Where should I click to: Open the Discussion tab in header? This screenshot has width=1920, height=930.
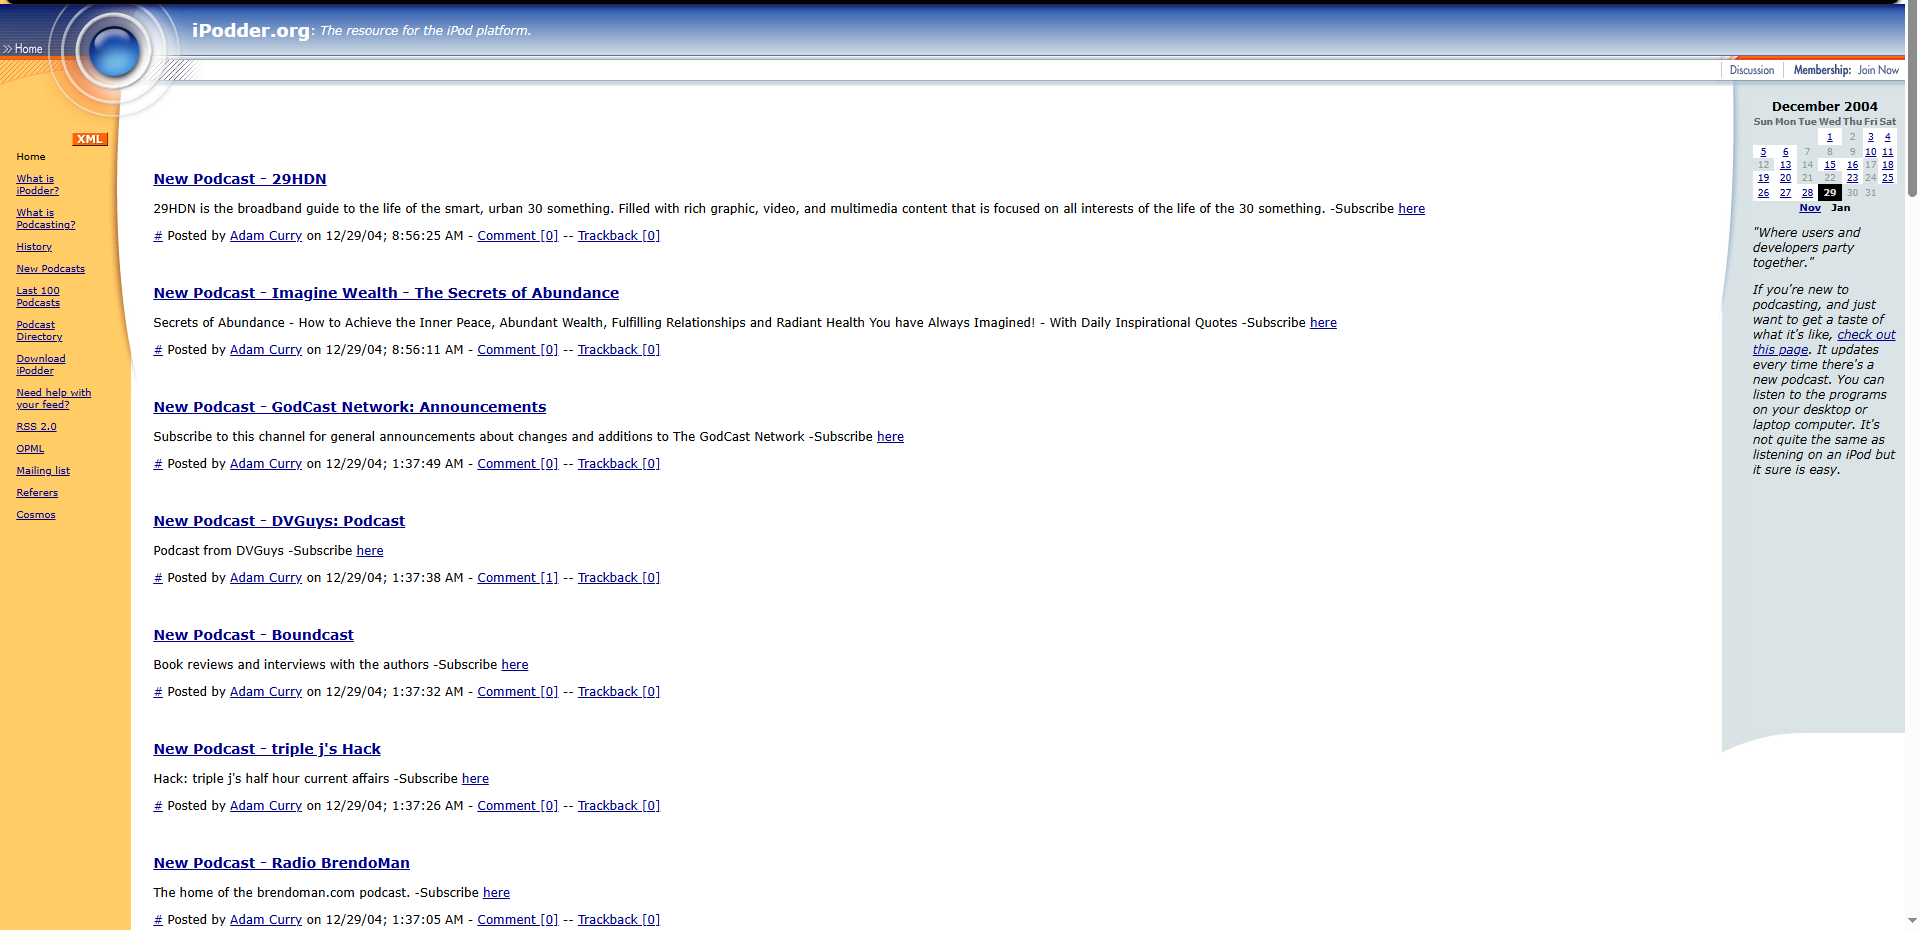(1751, 70)
